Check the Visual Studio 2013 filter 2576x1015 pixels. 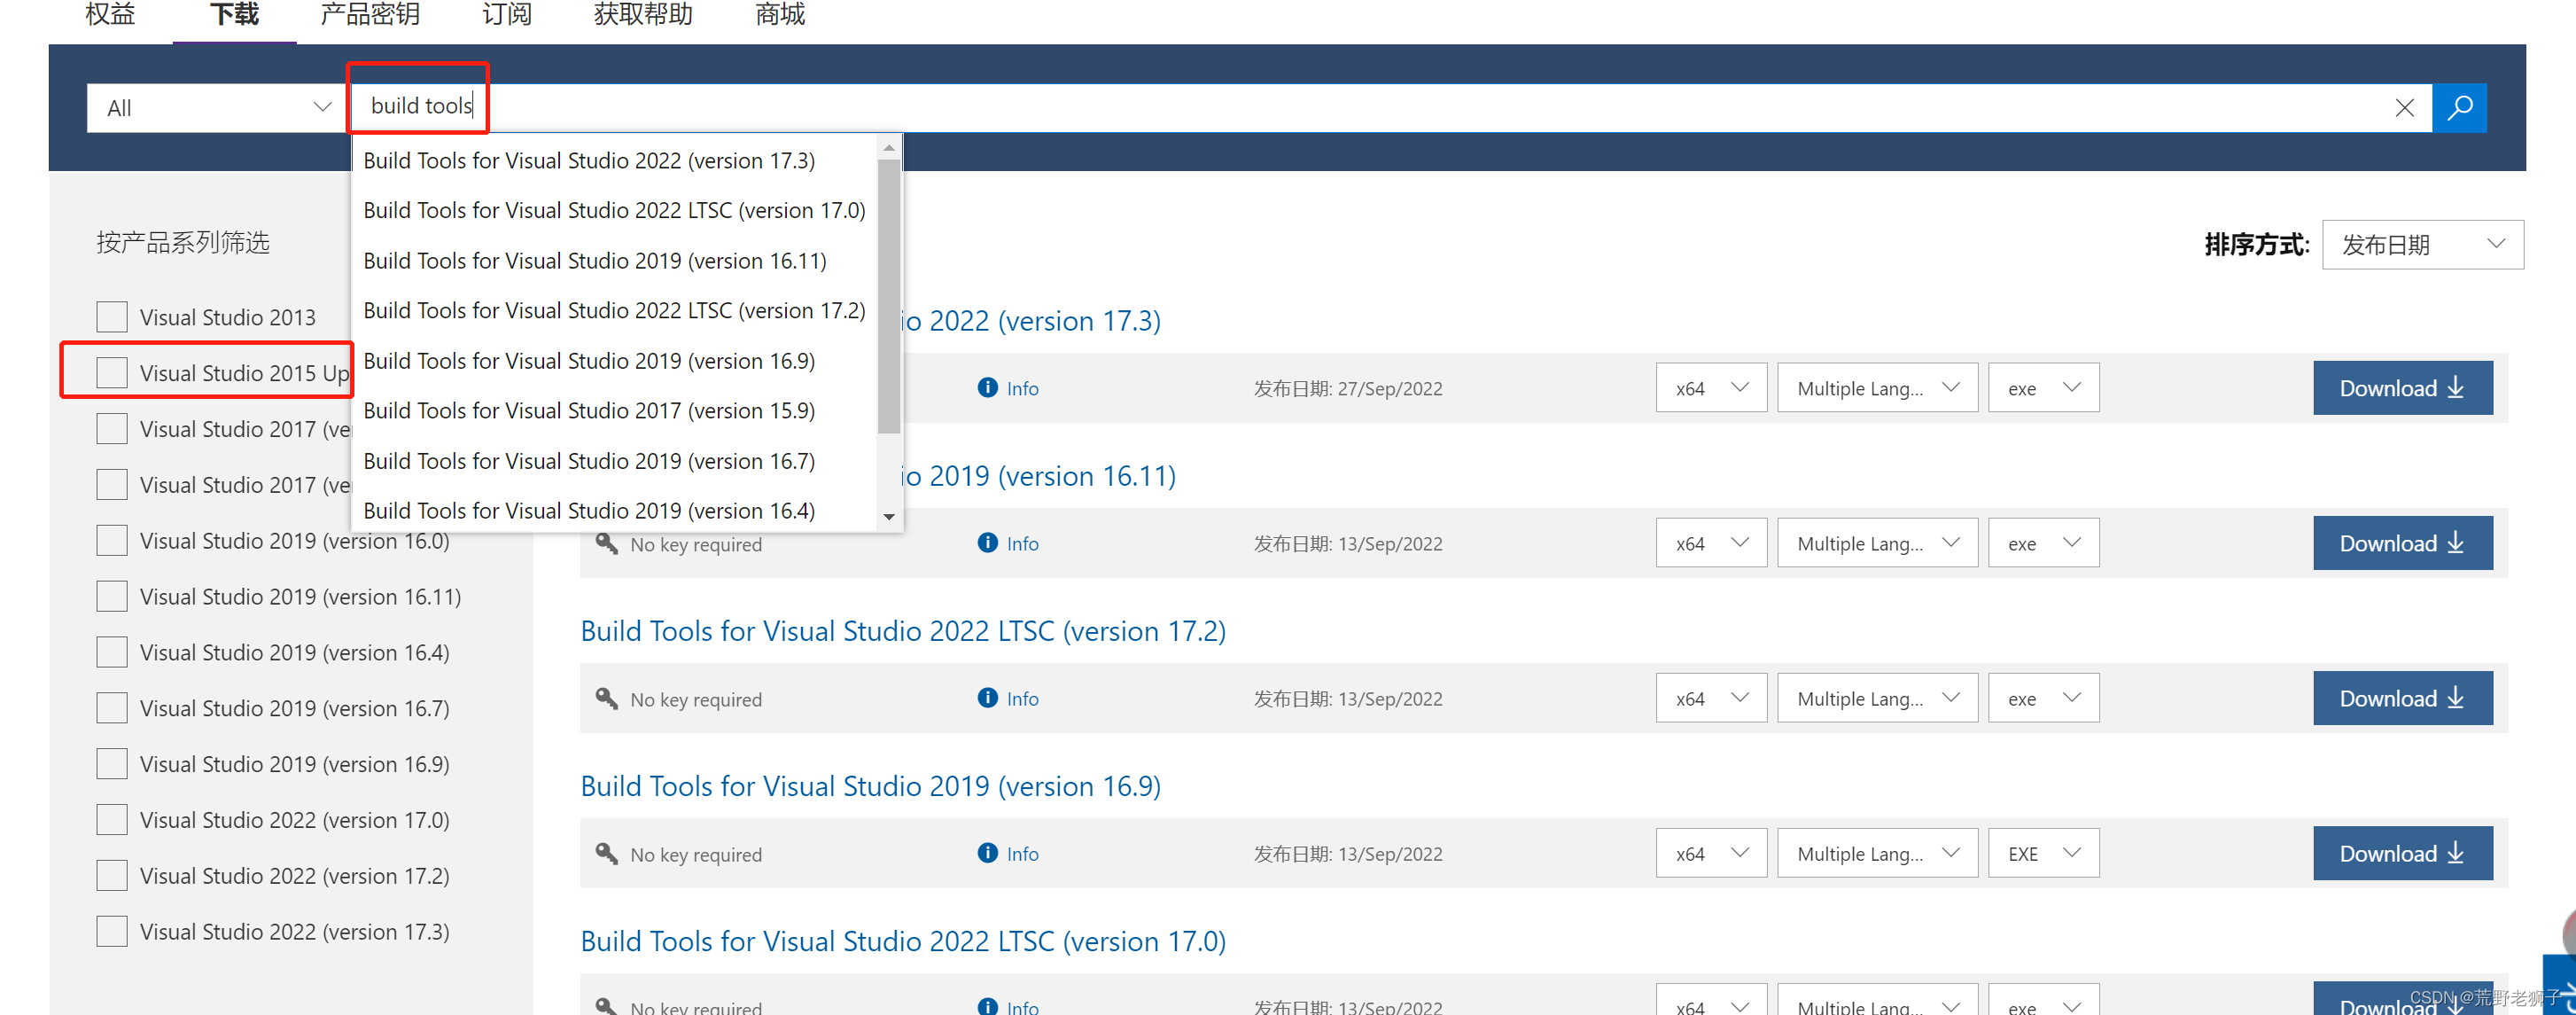tap(112, 317)
